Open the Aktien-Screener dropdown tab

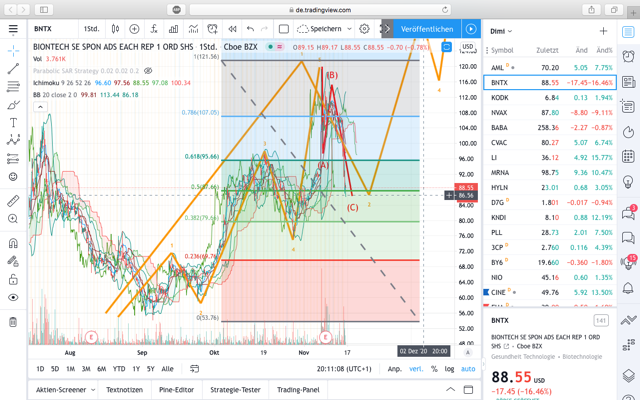[64, 390]
